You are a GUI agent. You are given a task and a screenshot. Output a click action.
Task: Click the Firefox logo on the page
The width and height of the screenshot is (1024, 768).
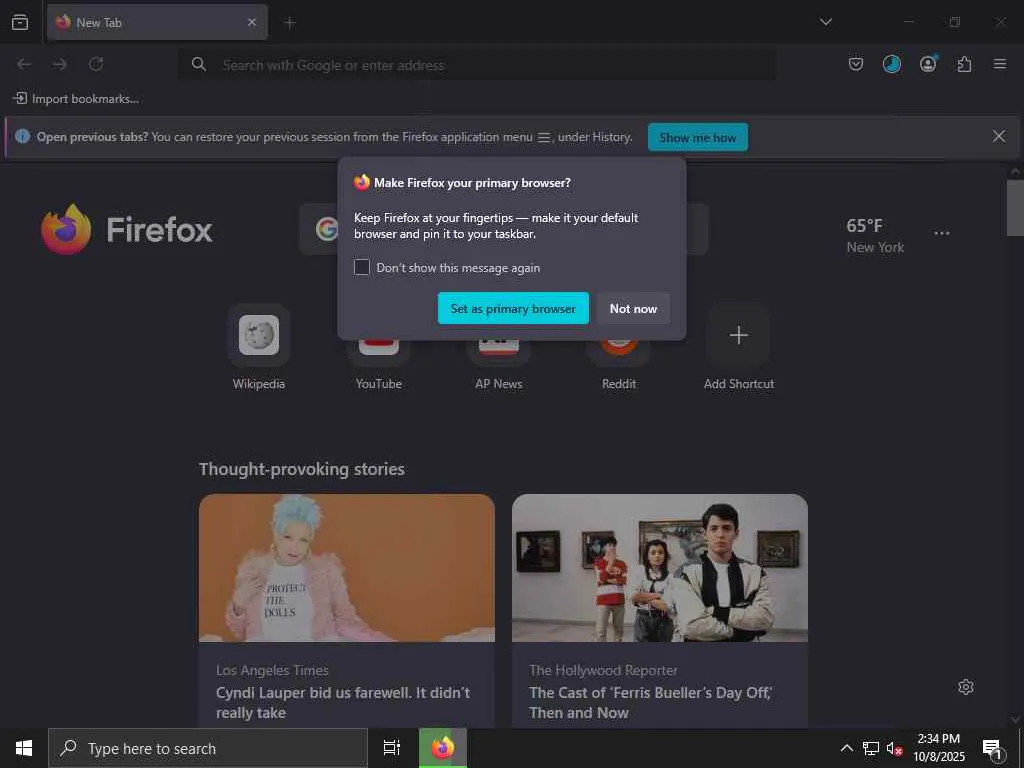(127, 229)
